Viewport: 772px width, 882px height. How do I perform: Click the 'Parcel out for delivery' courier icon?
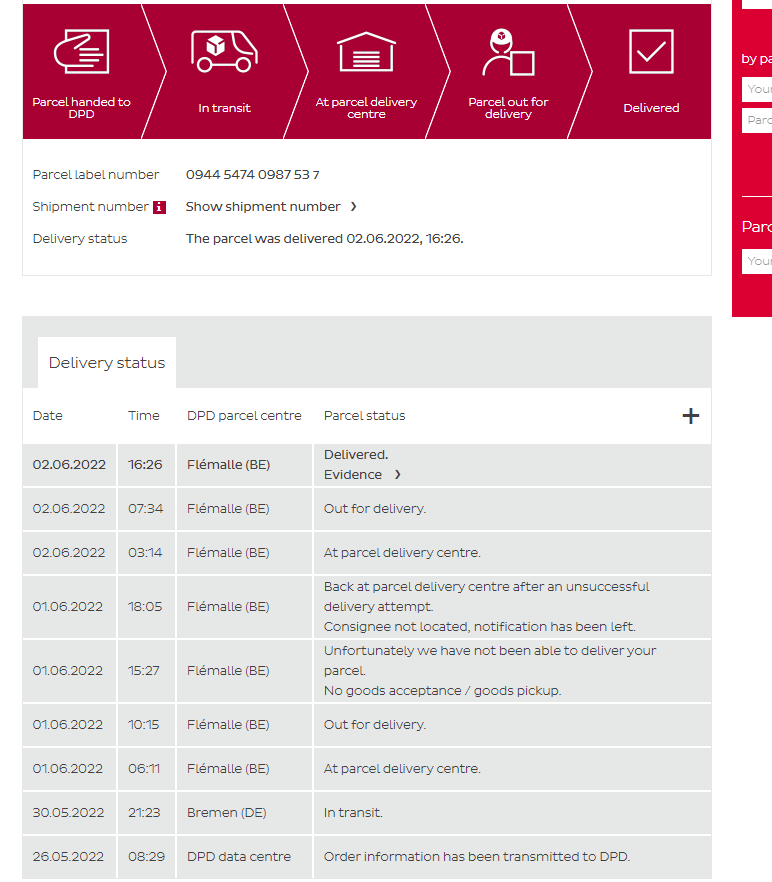tap(508, 52)
